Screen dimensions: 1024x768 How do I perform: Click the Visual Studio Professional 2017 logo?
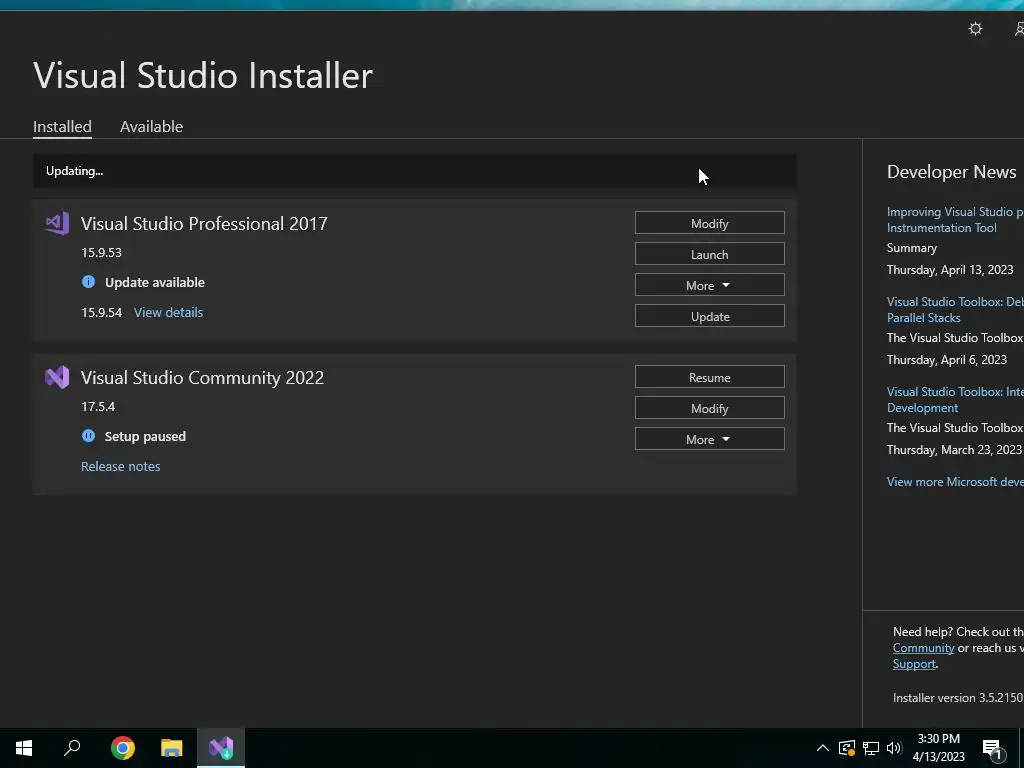[x=57, y=223]
